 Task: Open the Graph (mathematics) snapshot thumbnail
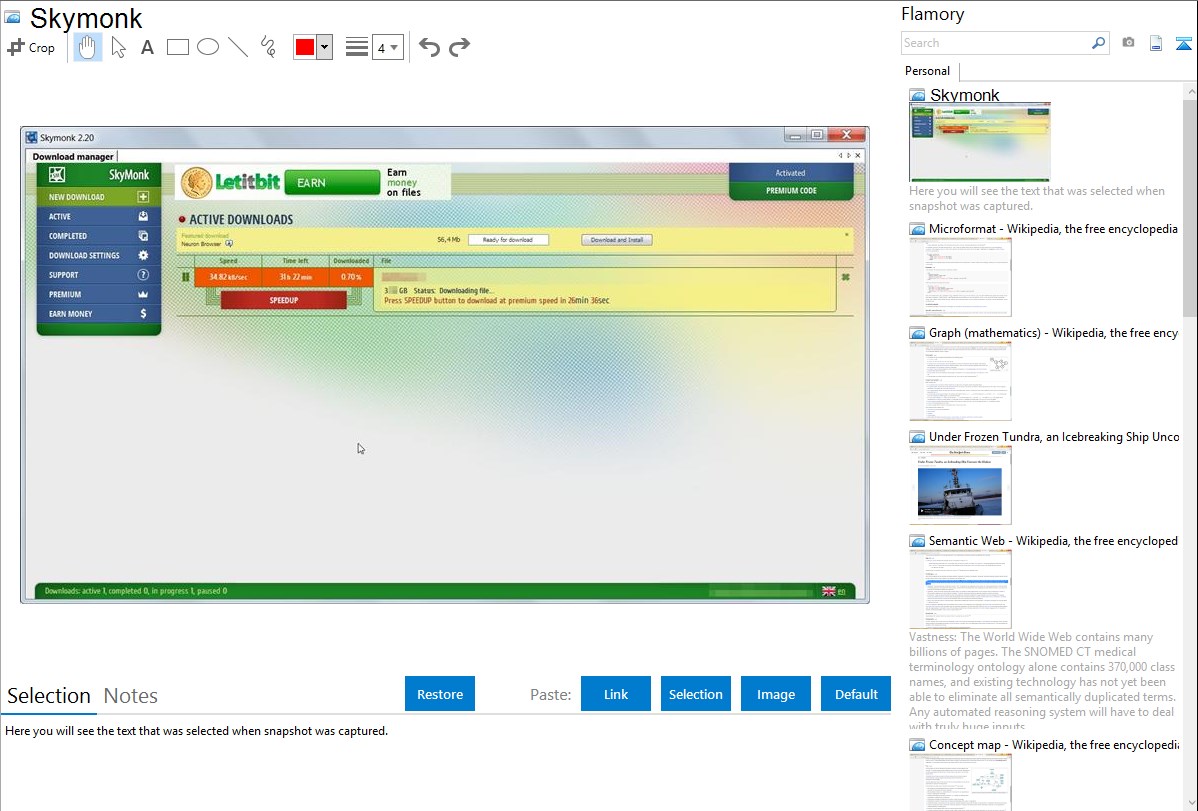pyautogui.click(x=960, y=381)
